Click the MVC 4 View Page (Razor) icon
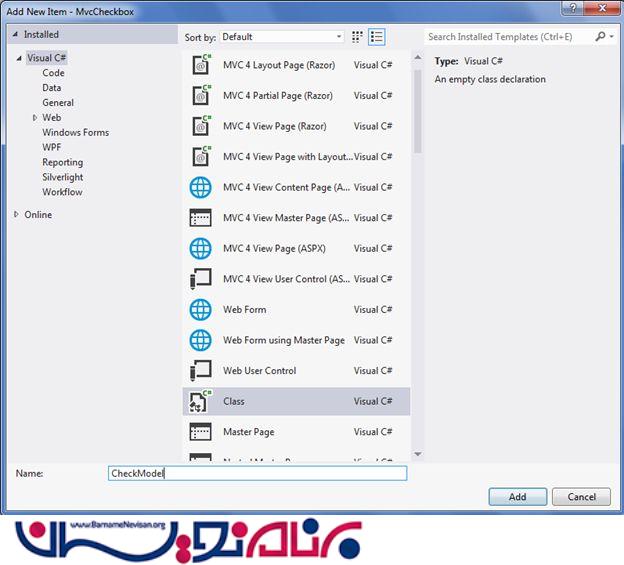Image resolution: width=624 pixels, height=565 pixels. tap(201, 126)
